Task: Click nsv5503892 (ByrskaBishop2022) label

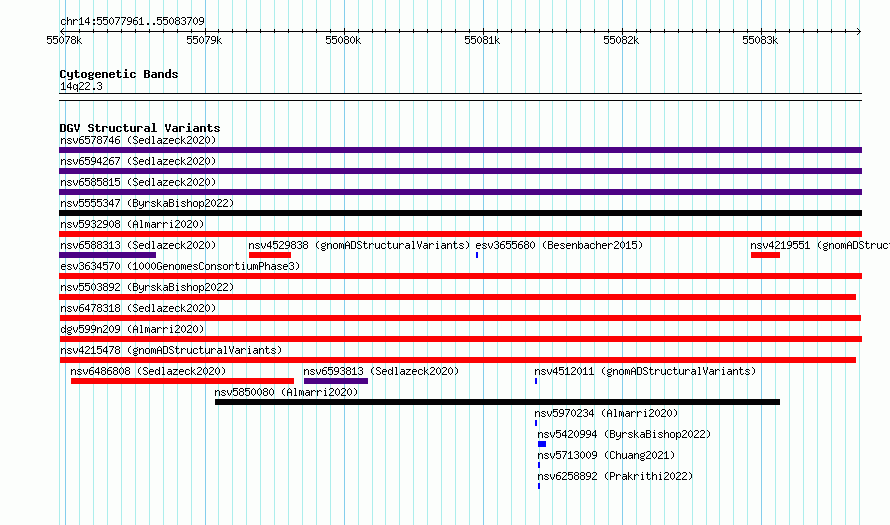Action: coord(147,287)
